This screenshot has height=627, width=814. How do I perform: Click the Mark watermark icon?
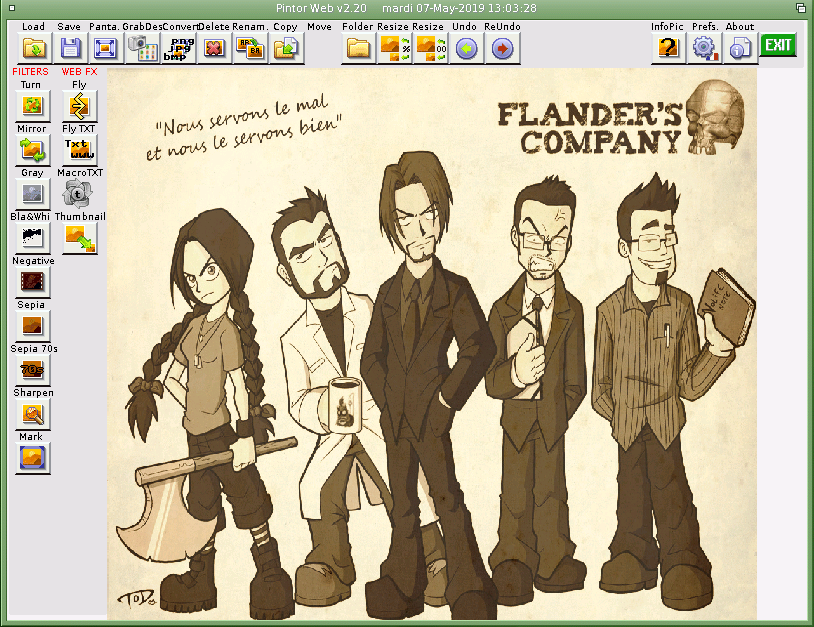click(32, 458)
